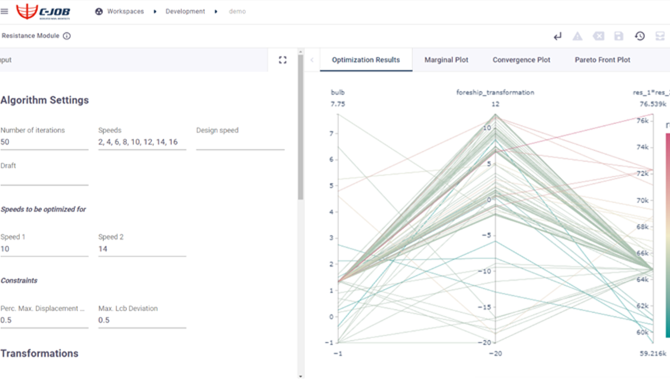
Task: Switch to Marginal Plot tab
Action: [446, 60]
